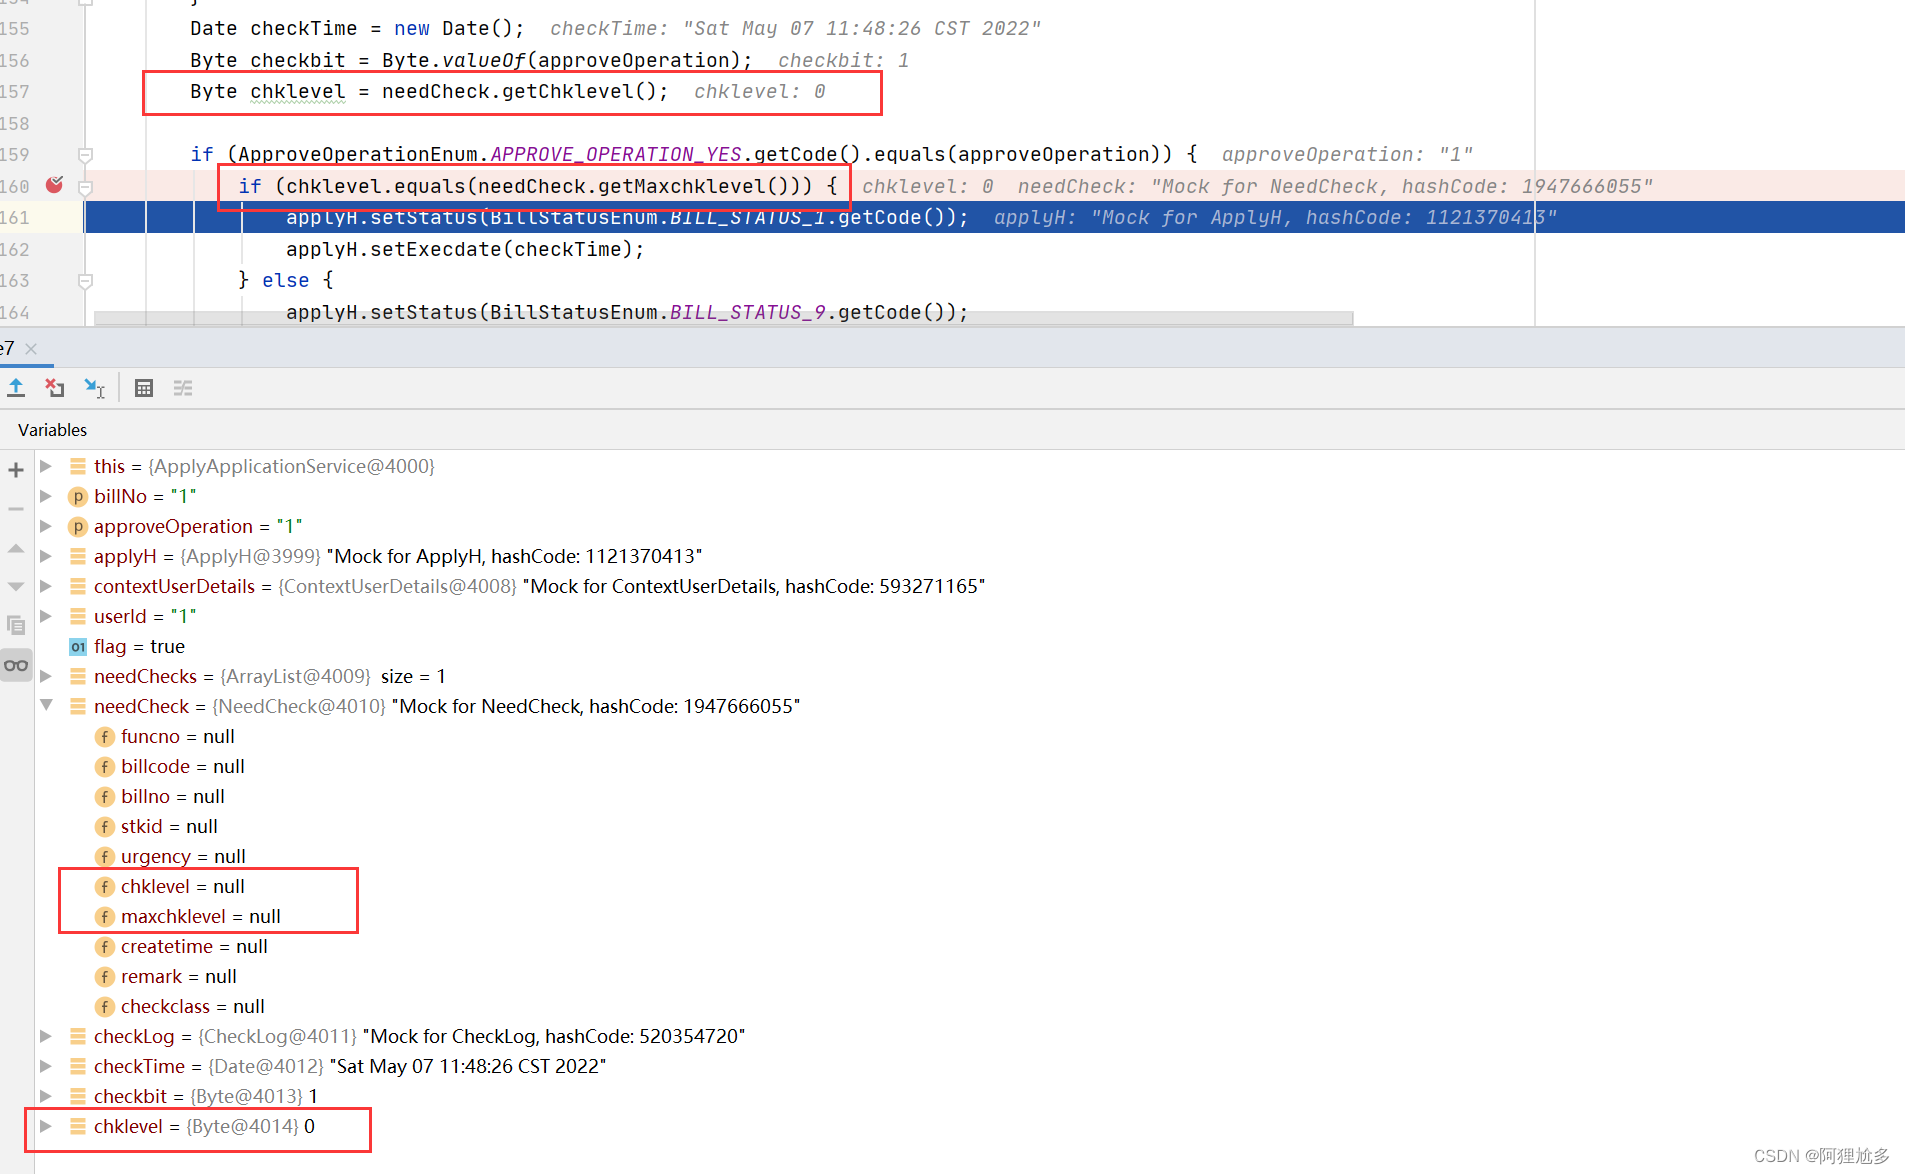Click the field icon beside remark
The width and height of the screenshot is (1905, 1174).
pyautogui.click(x=104, y=977)
